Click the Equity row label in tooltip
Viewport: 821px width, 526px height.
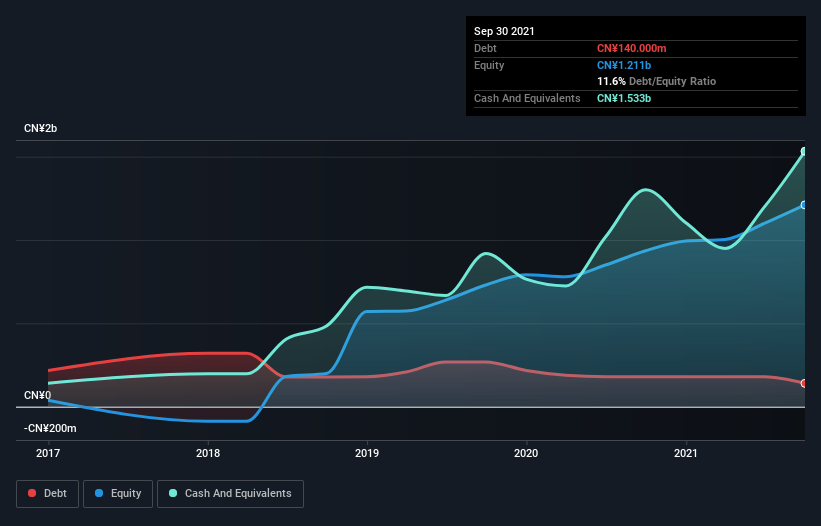pos(489,65)
